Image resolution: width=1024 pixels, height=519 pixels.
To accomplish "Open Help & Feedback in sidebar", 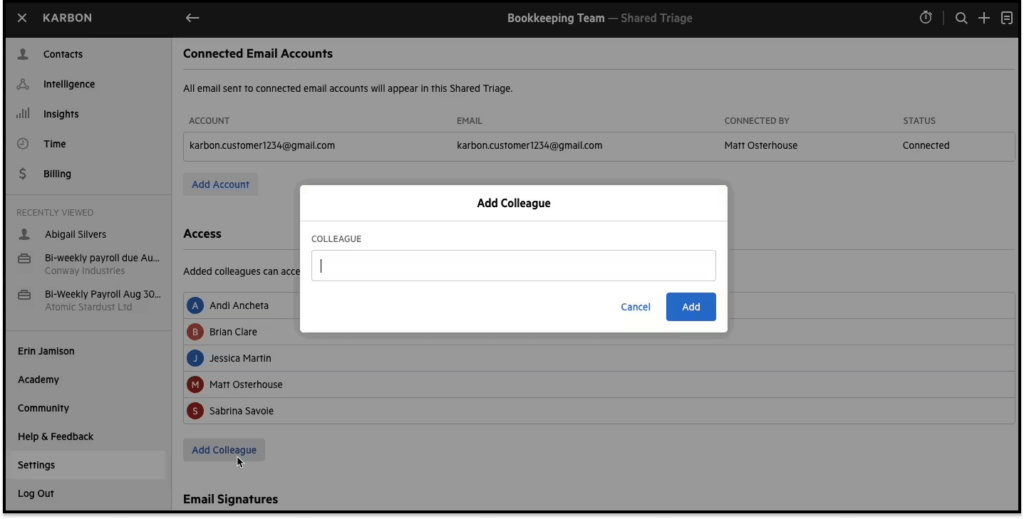I will pyautogui.click(x=55, y=436).
